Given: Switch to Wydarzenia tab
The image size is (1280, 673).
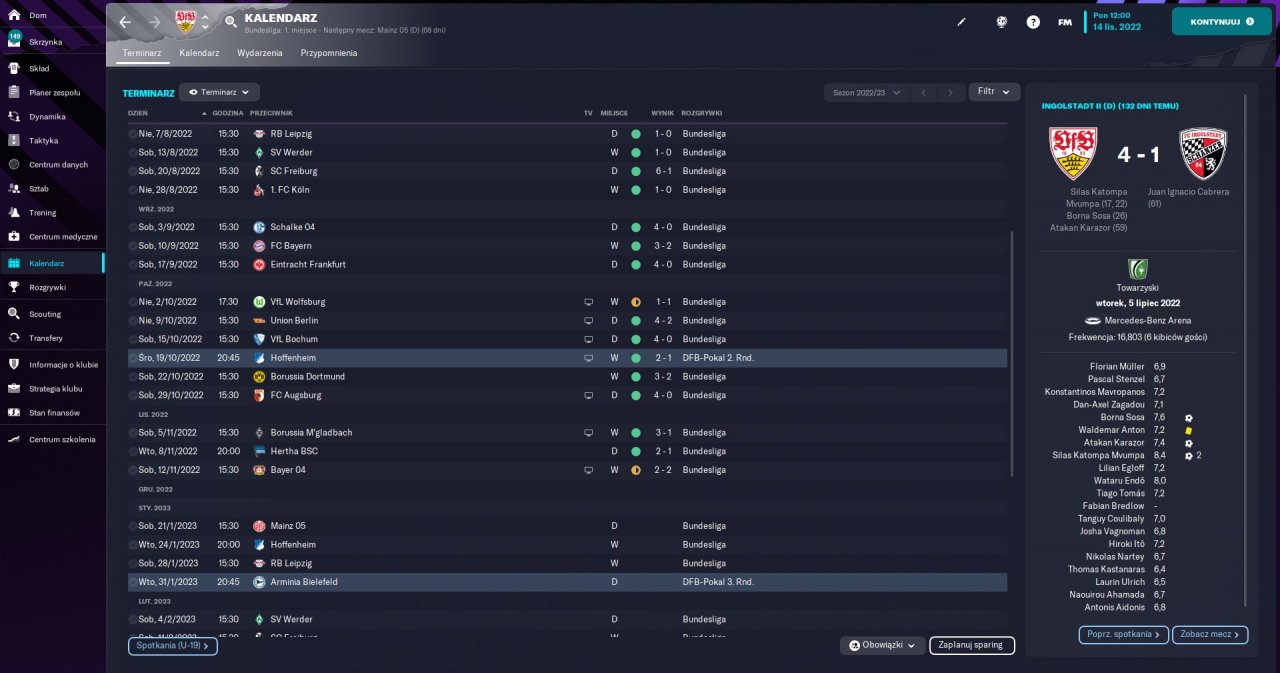Looking at the screenshot, I should tap(260, 53).
